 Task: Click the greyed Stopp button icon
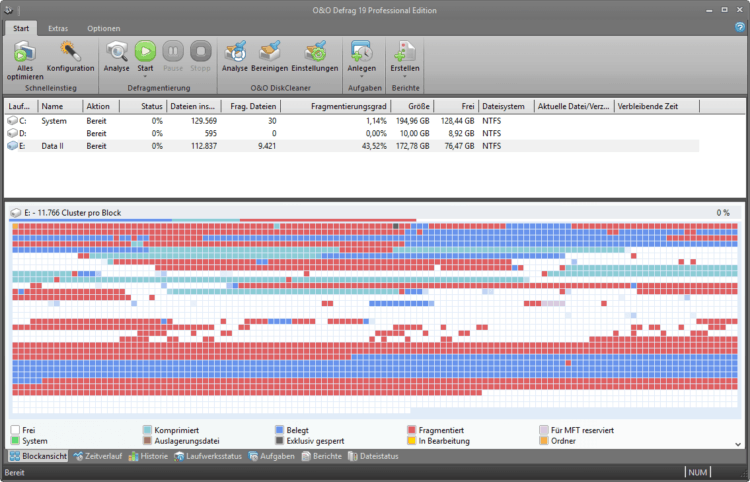[x=200, y=52]
